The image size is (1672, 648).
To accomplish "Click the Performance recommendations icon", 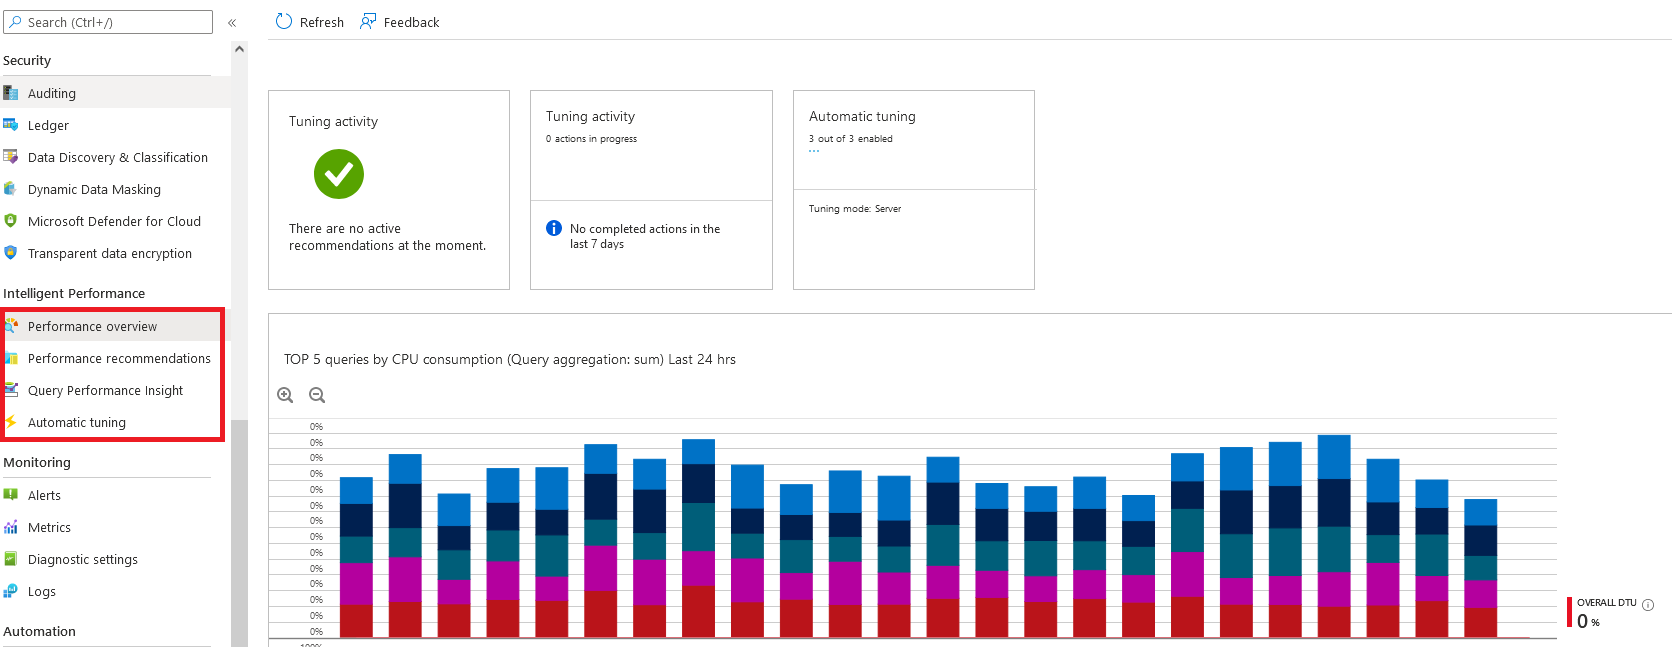I will [x=12, y=358].
